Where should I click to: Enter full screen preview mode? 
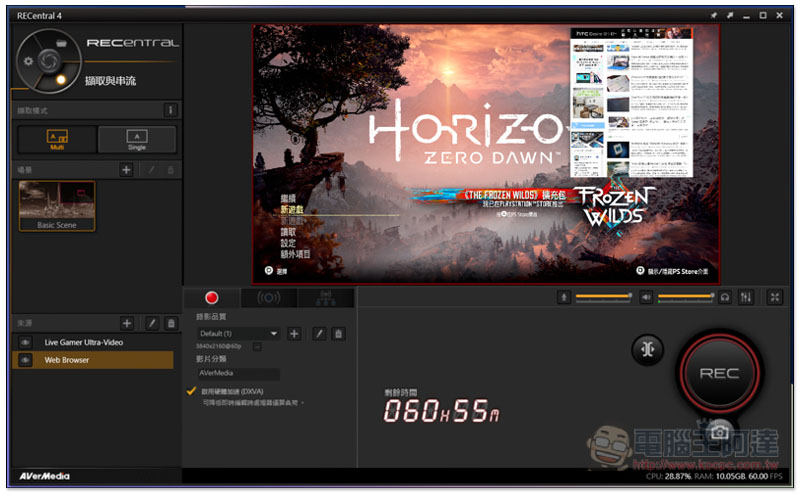774,297
